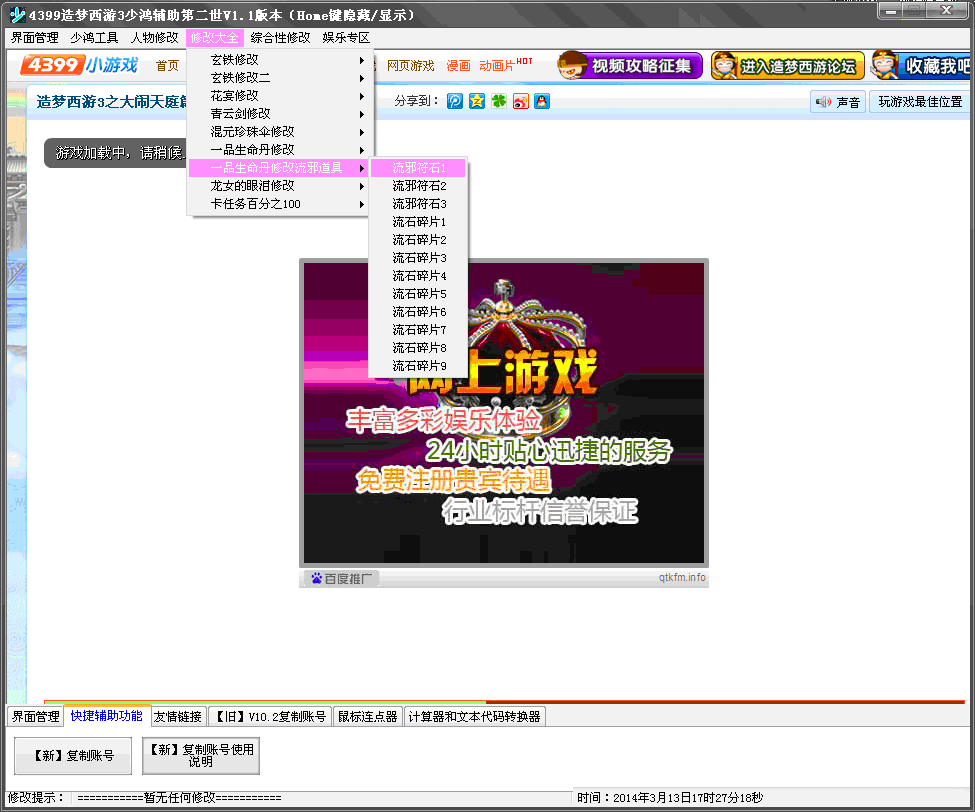975x812 pixels.
Task: Share to Tencent Weibo icon
Action: [455, 101]
